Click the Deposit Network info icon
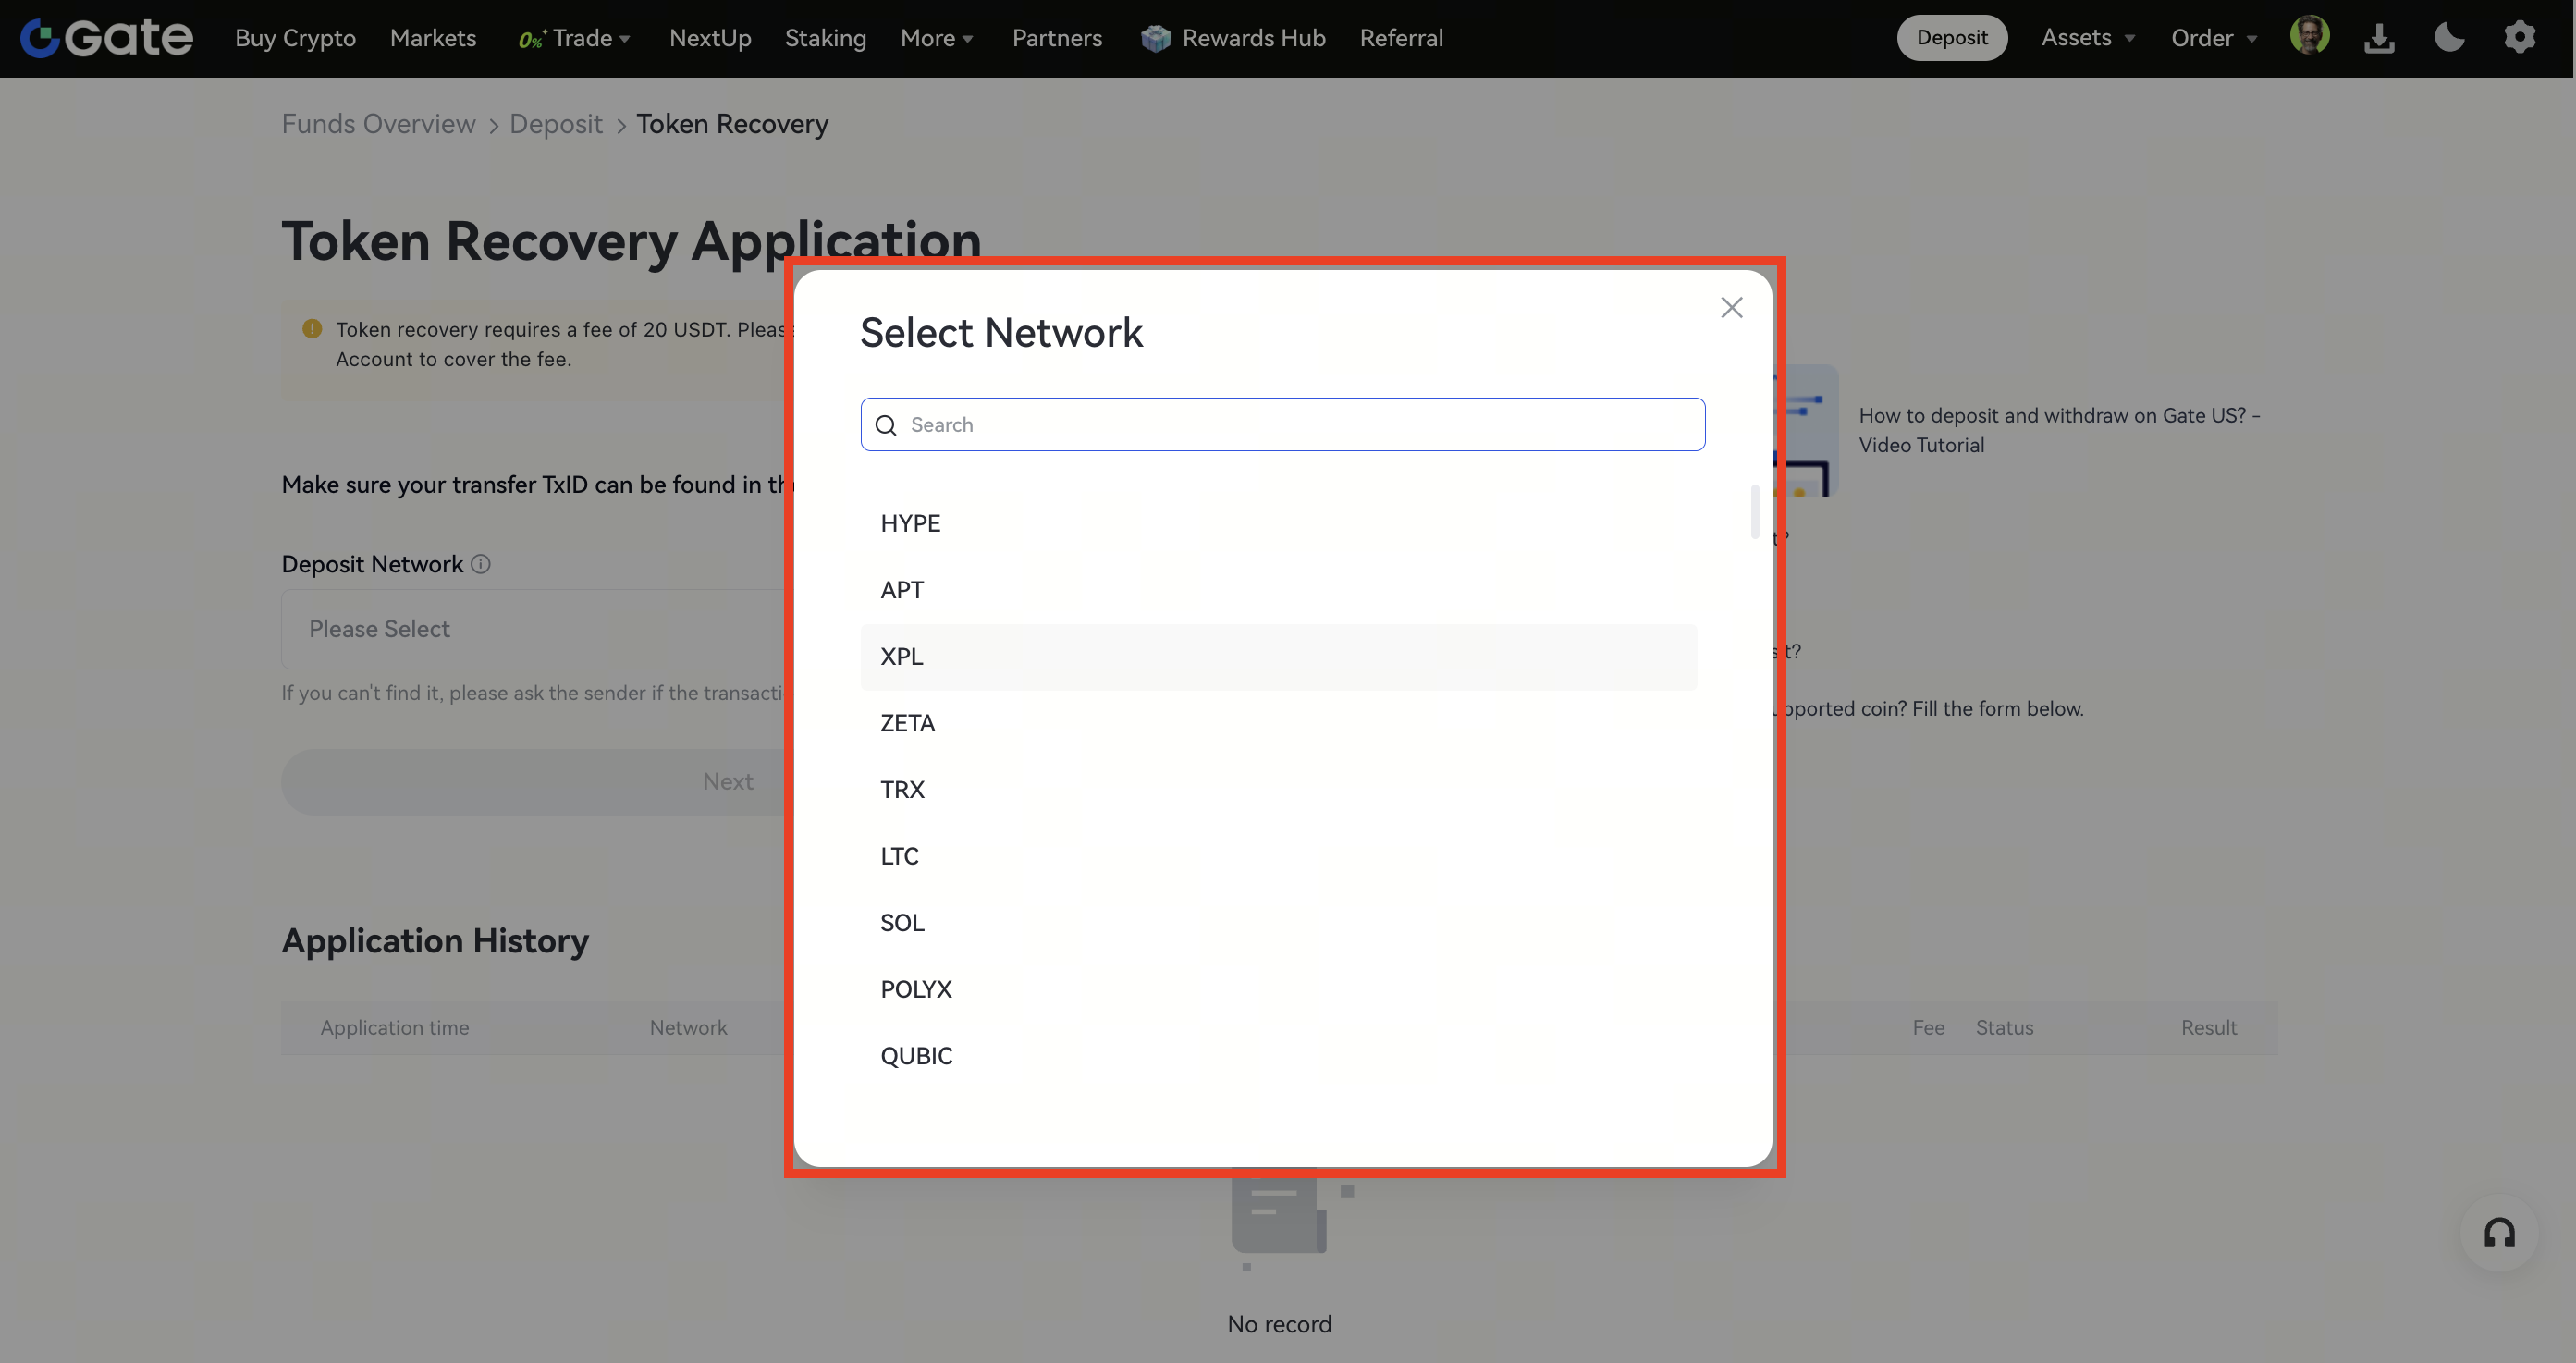 pyautogui.click(x=481, y=564)
